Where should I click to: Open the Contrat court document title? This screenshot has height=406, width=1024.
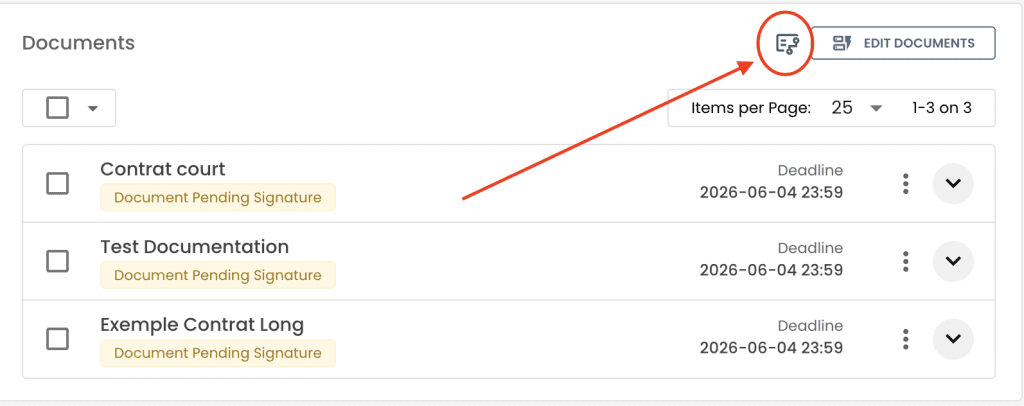(x=163, y=169)
